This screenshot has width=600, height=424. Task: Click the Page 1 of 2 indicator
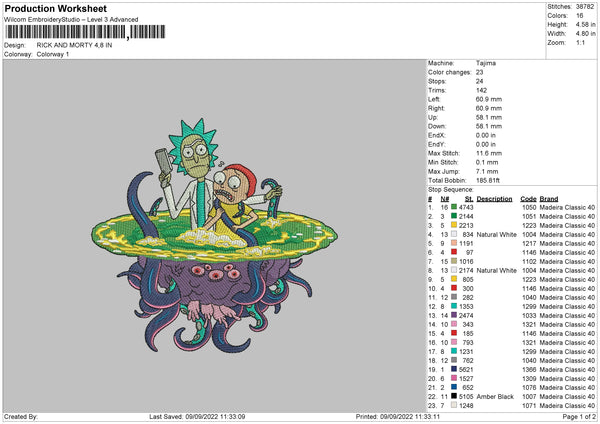[579, 416]
